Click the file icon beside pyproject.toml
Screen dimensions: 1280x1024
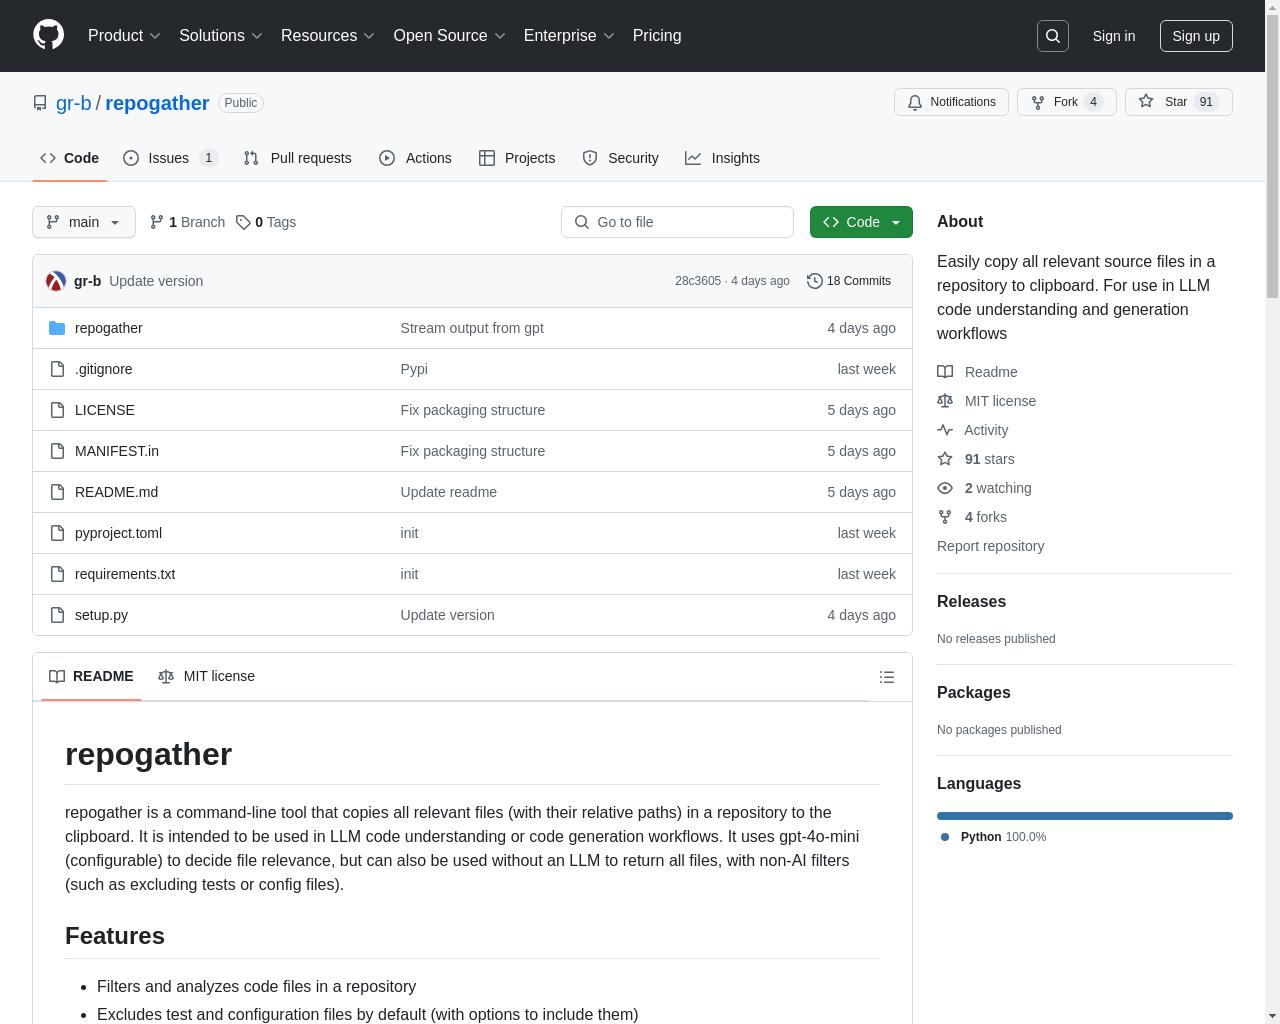click(x=57, y=533)
